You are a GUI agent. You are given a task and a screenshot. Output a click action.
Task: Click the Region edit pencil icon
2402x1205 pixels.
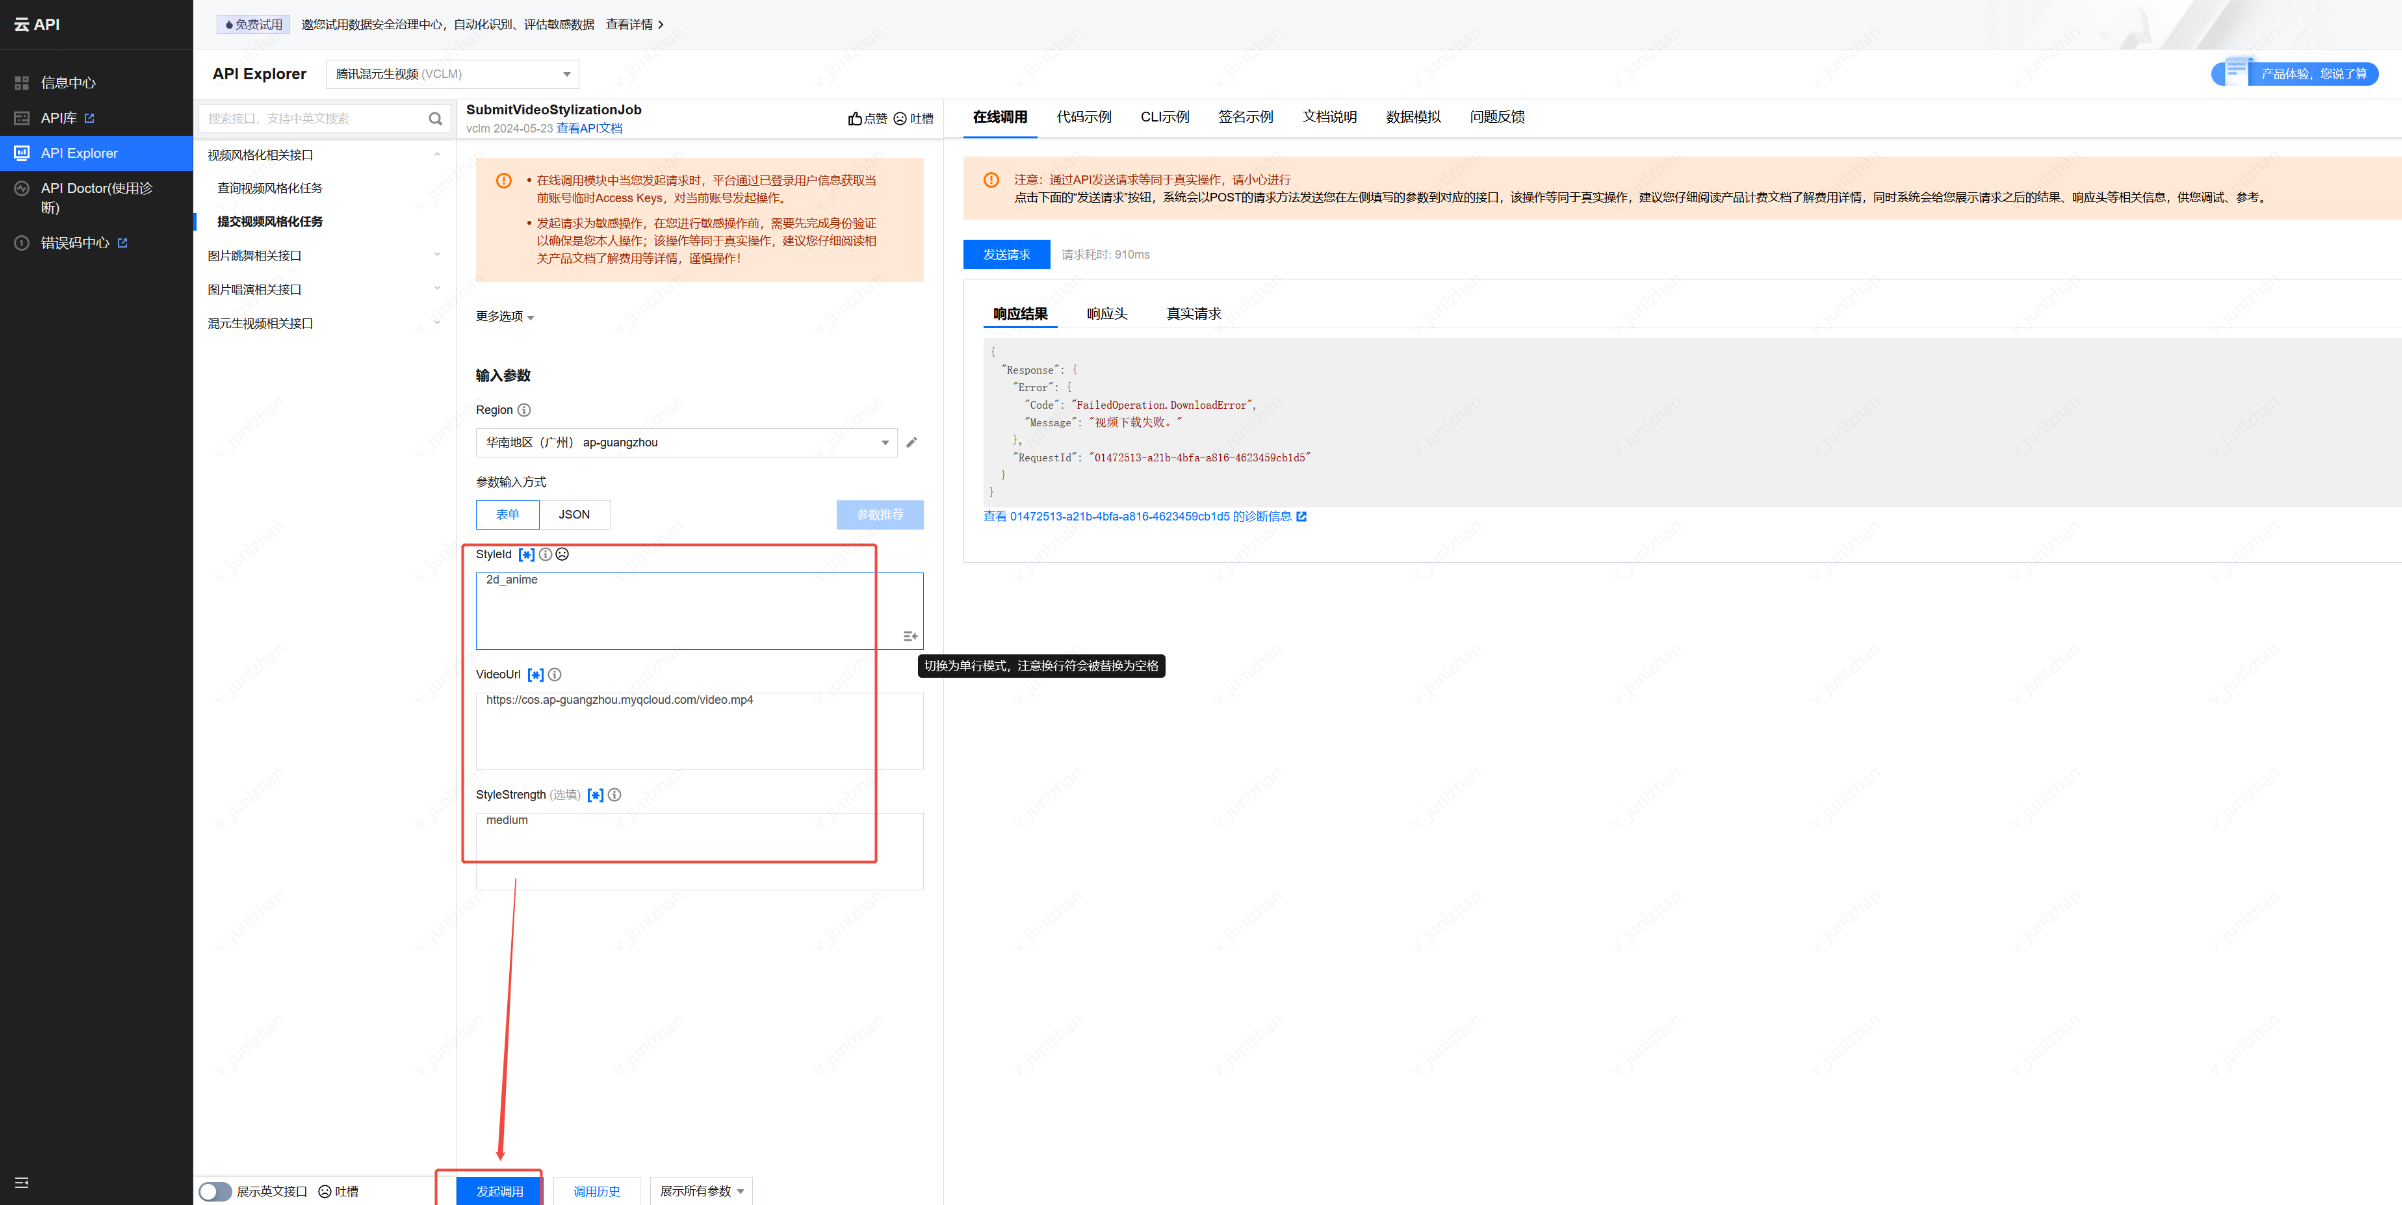coord(911,443)
